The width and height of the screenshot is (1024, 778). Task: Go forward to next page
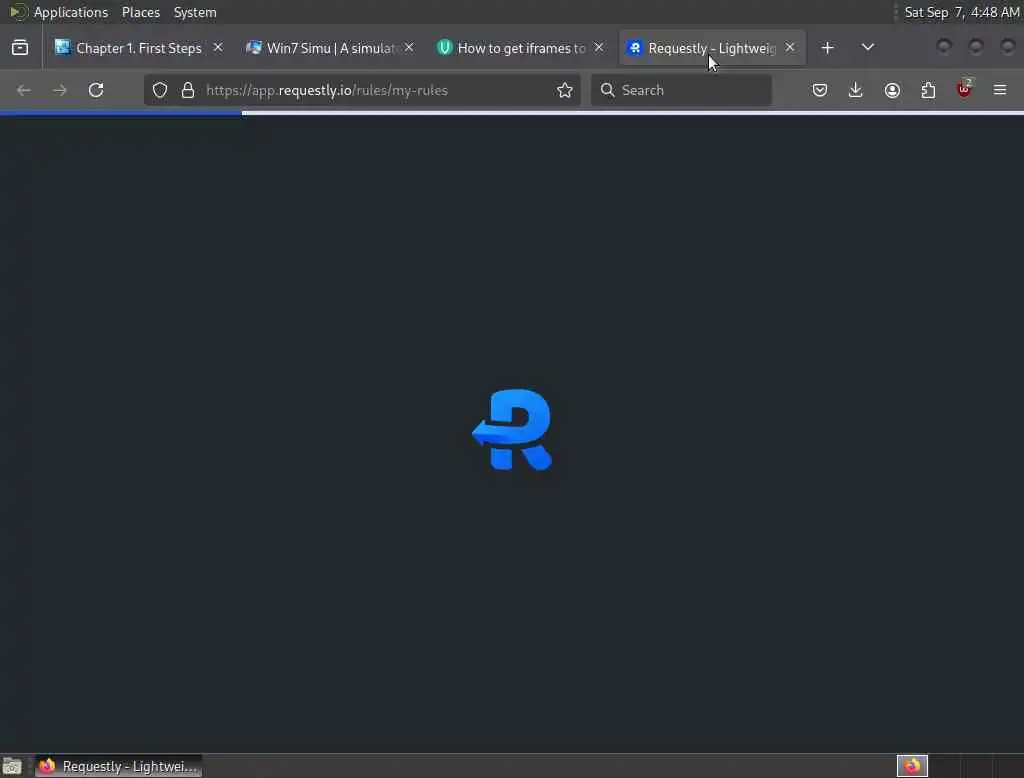click(59, 90)
